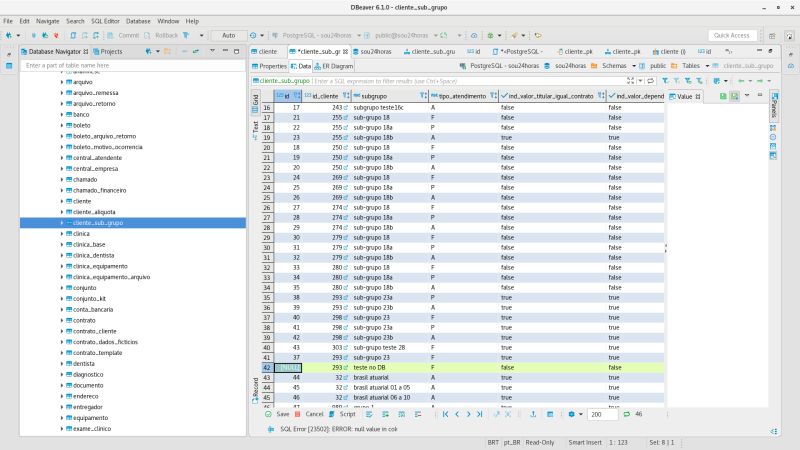Expand the clinica tree node
Viewport: 800px width, 450px height.
click(x=62, y=234)
